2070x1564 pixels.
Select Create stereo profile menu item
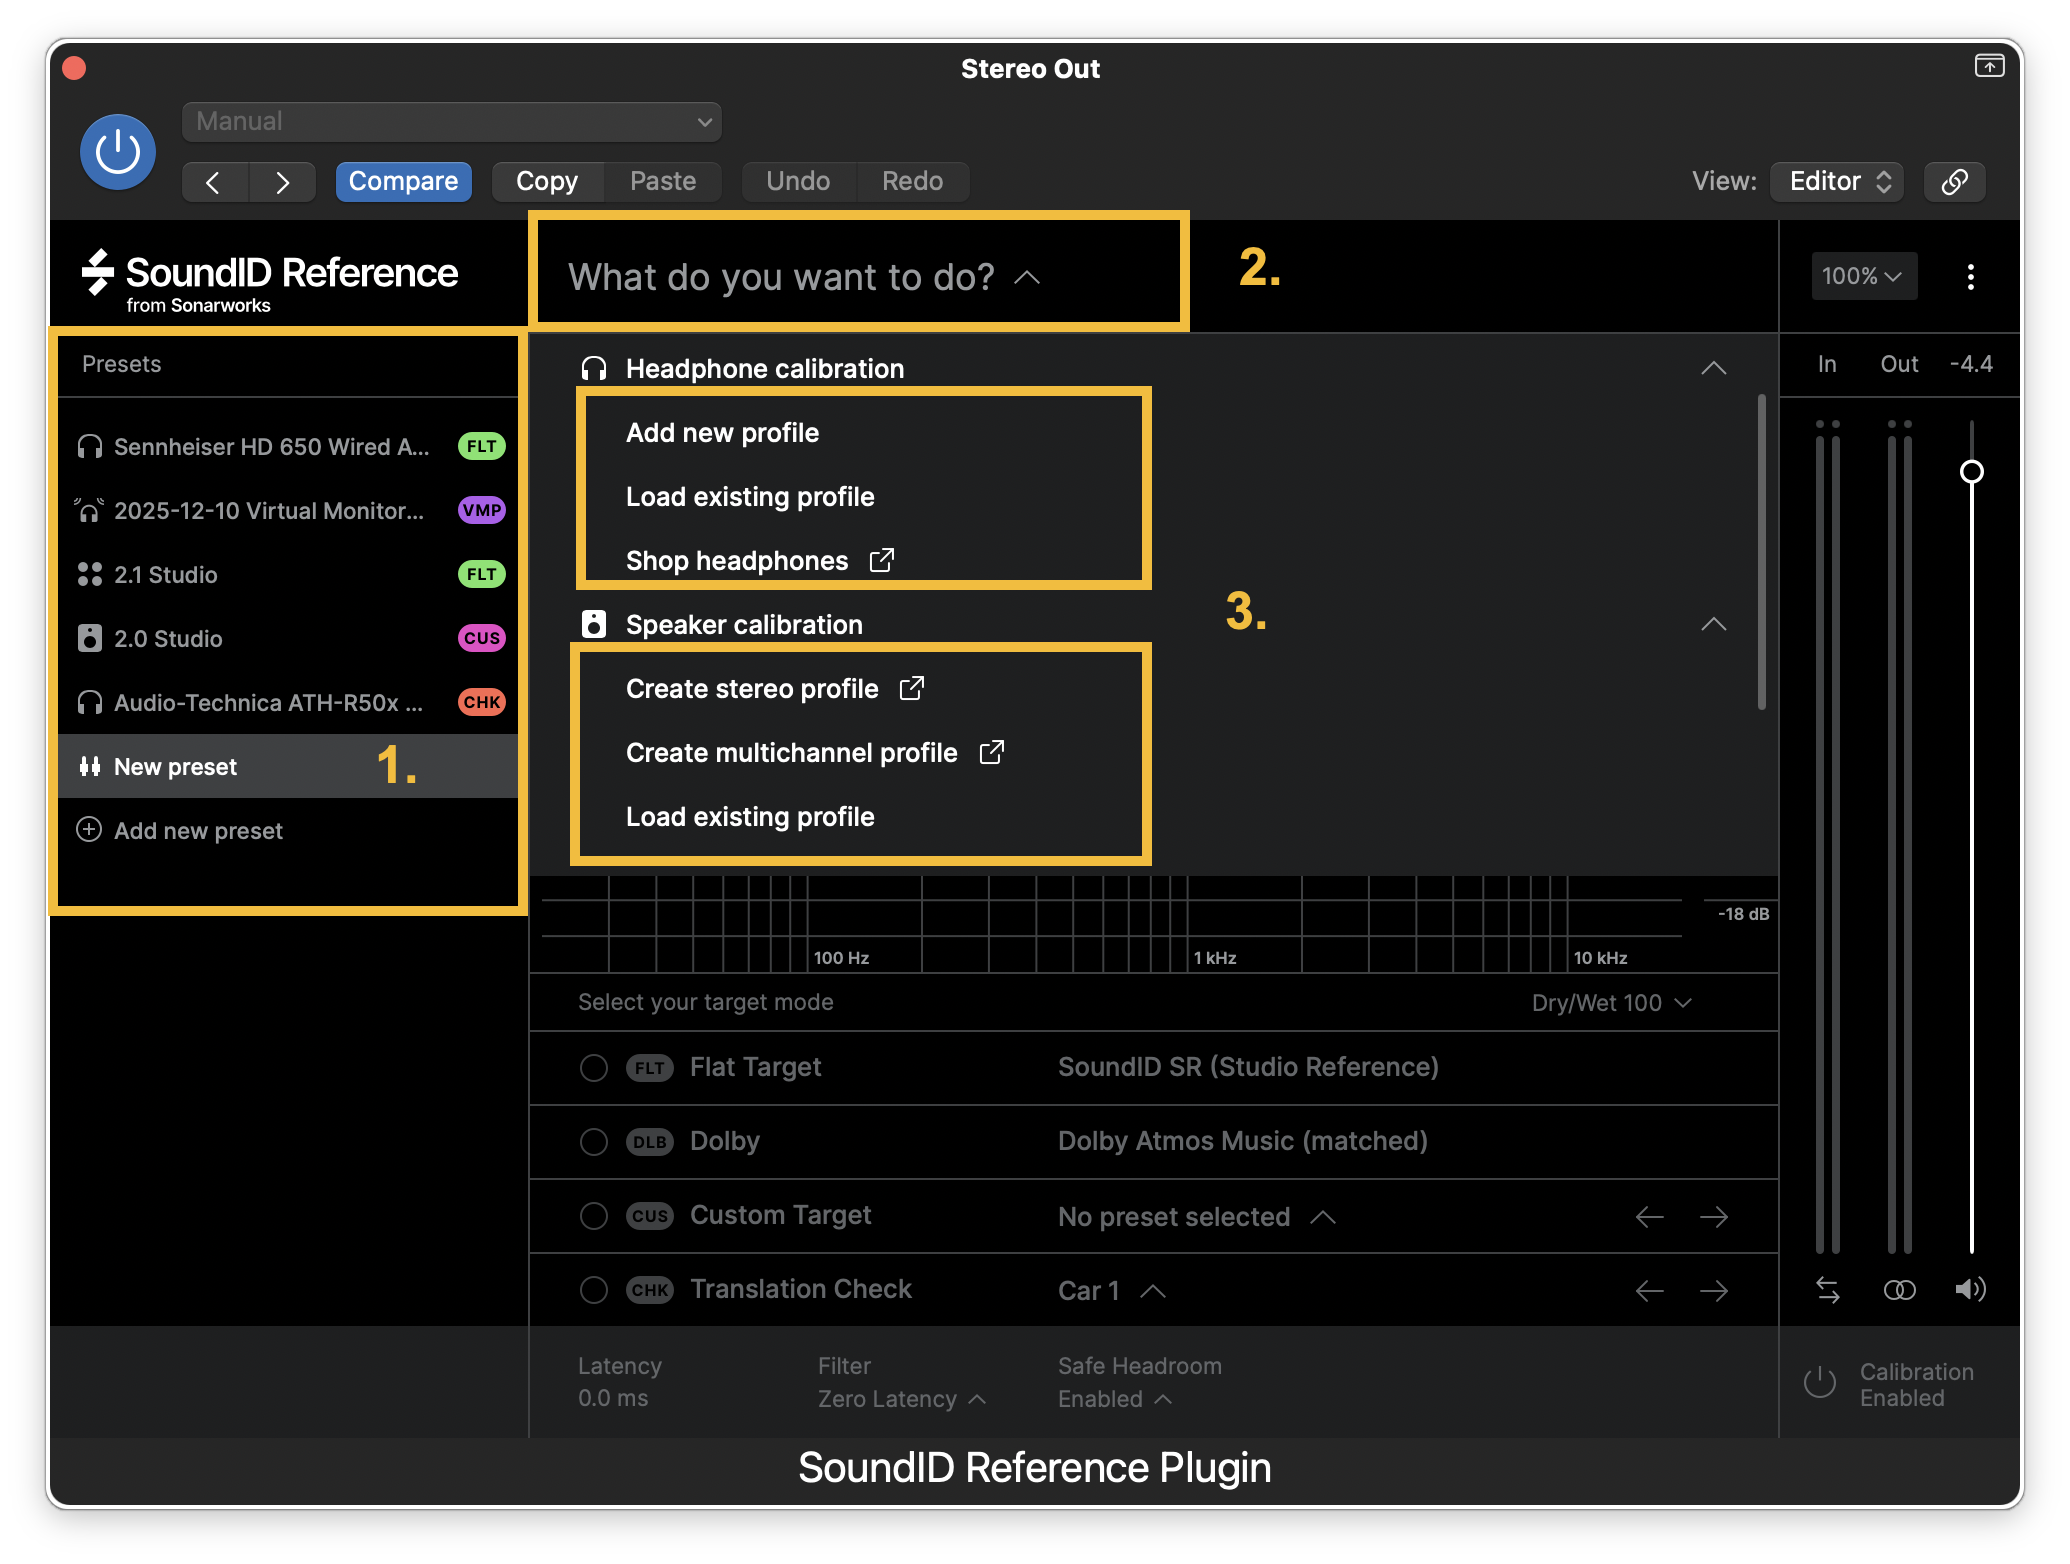tap(775, 689)
